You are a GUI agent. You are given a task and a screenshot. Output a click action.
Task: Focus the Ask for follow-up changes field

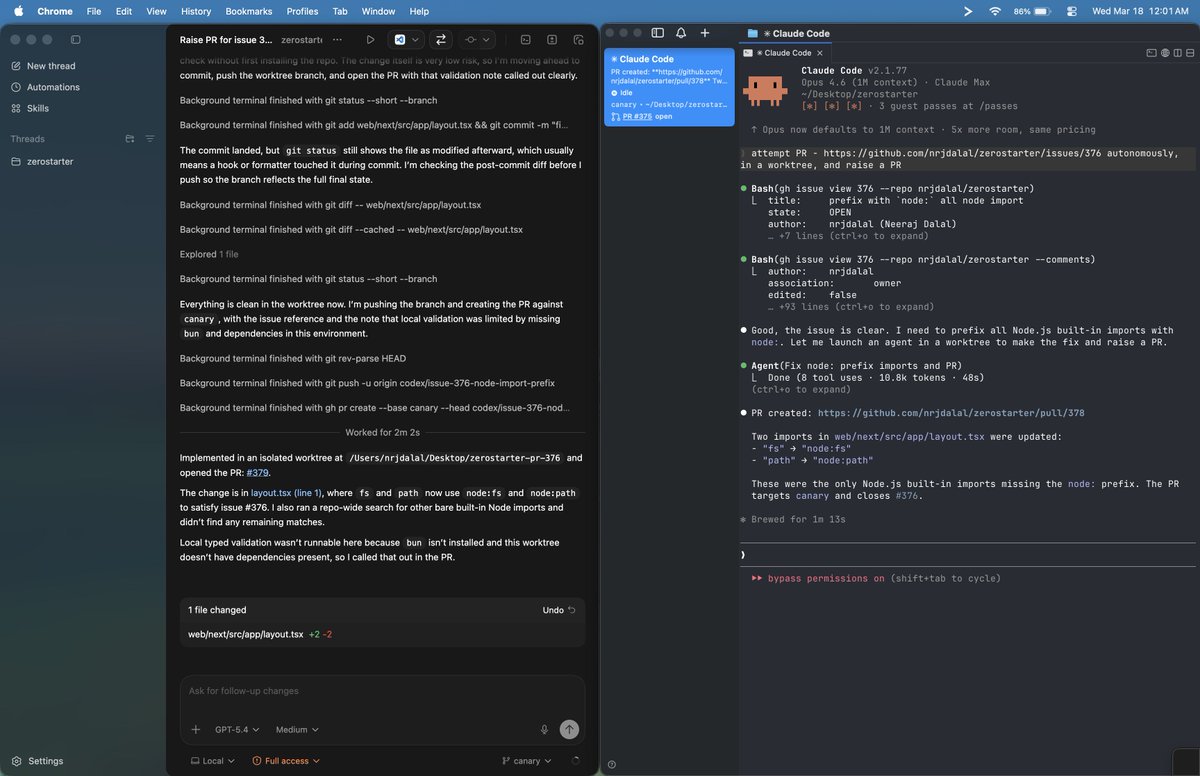click(382, 691)
